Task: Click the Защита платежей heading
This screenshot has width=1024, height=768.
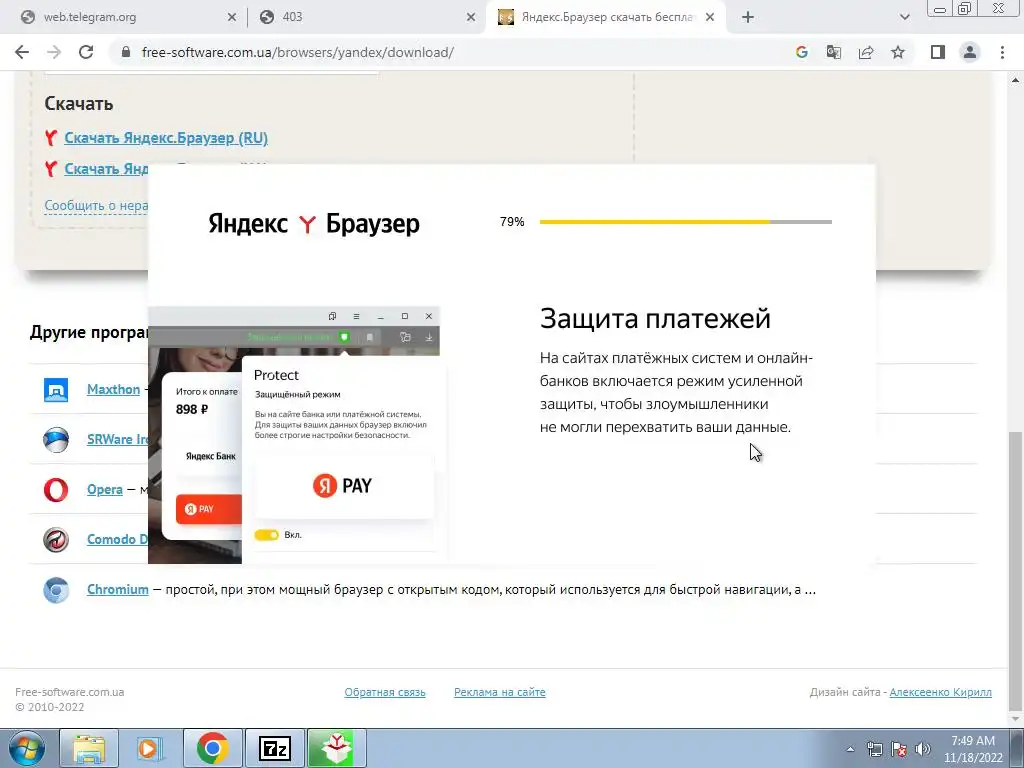Action: [655, 319]
